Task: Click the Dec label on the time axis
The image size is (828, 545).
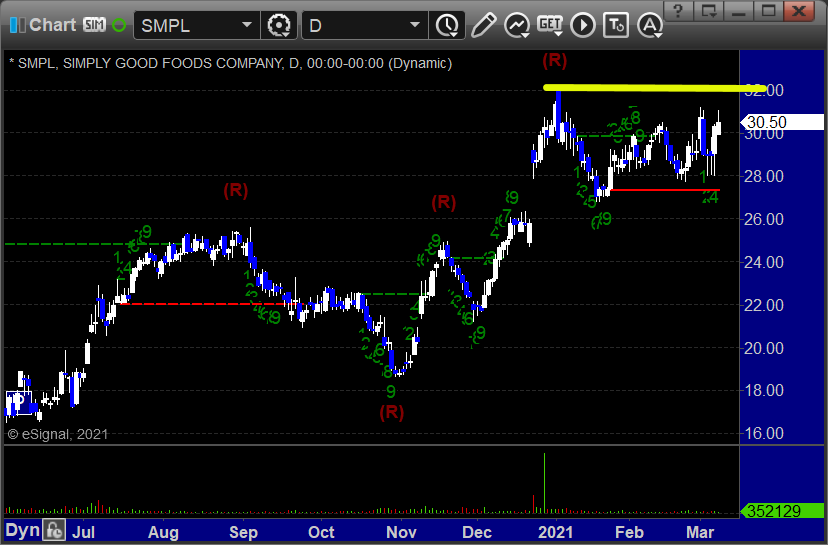Action: pos(477,532)
